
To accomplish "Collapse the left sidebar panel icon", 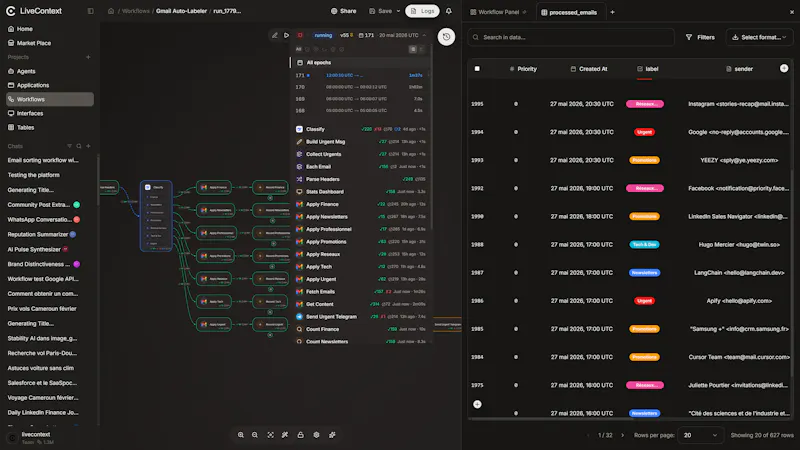I will click(x=90, y=11).
